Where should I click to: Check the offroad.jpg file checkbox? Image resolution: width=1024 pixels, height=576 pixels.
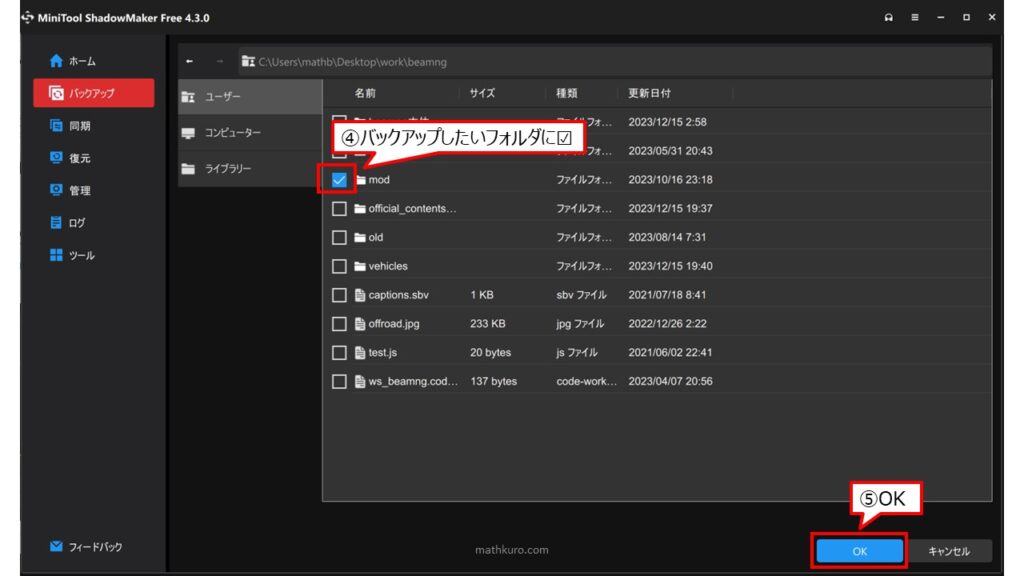pyautogui.click(x=339, y=324)
